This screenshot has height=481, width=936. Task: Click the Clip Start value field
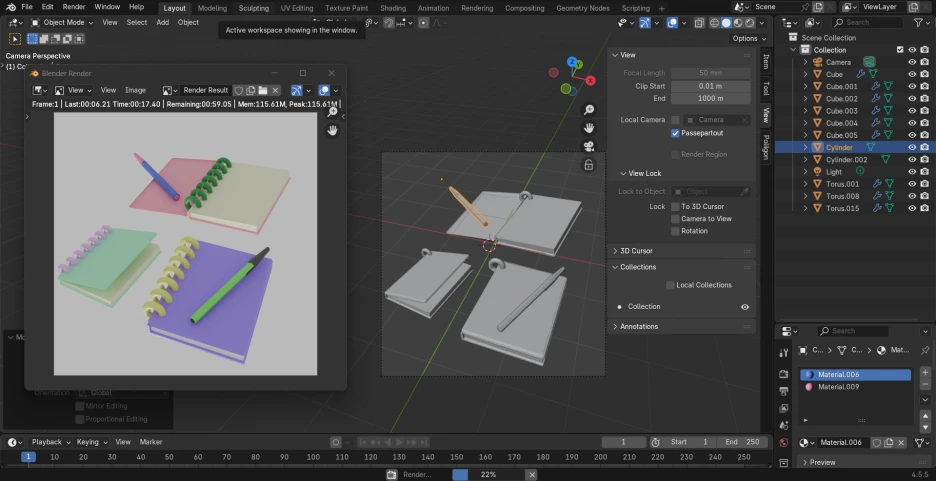[x=710, y=86]
